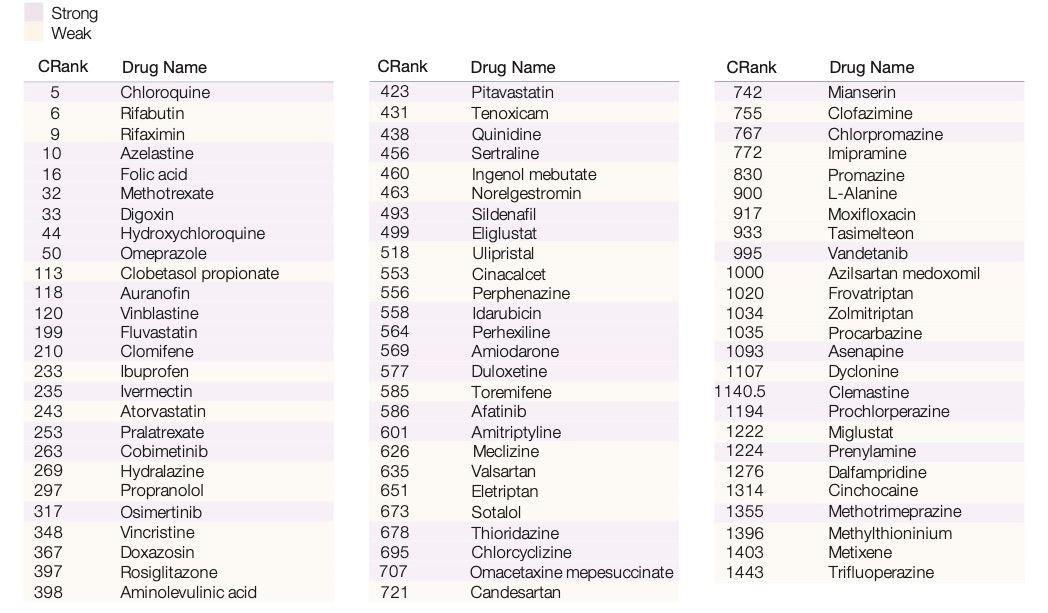Click the middle table Drug Name header

(512, 67)
